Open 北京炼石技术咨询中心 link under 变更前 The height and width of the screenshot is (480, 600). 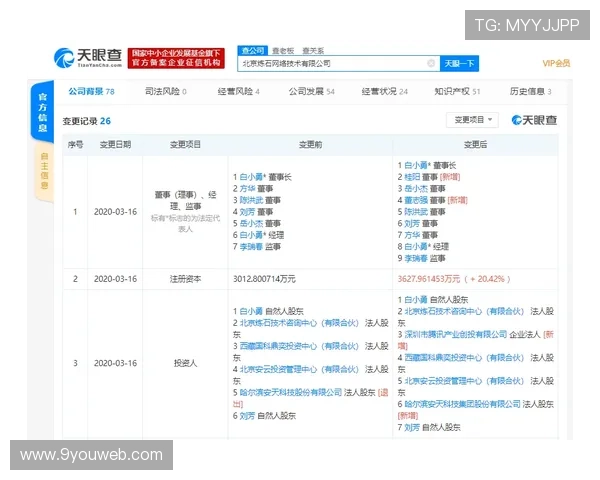[299, 323]
